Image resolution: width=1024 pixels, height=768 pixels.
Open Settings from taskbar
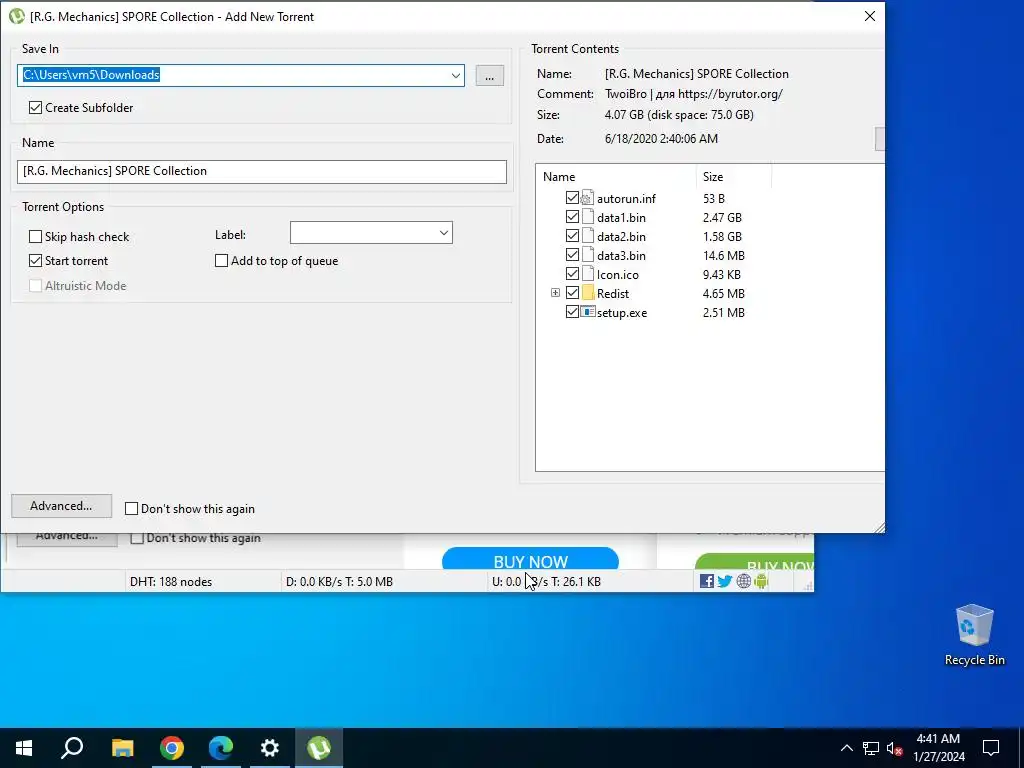(x=270, y=748)
